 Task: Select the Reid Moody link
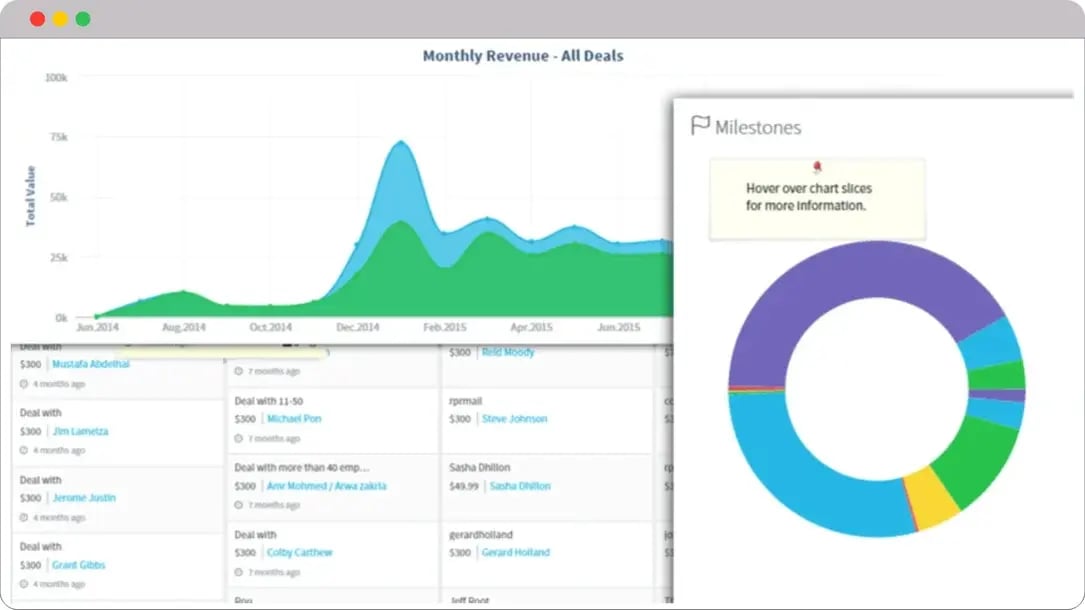(508, 352)
